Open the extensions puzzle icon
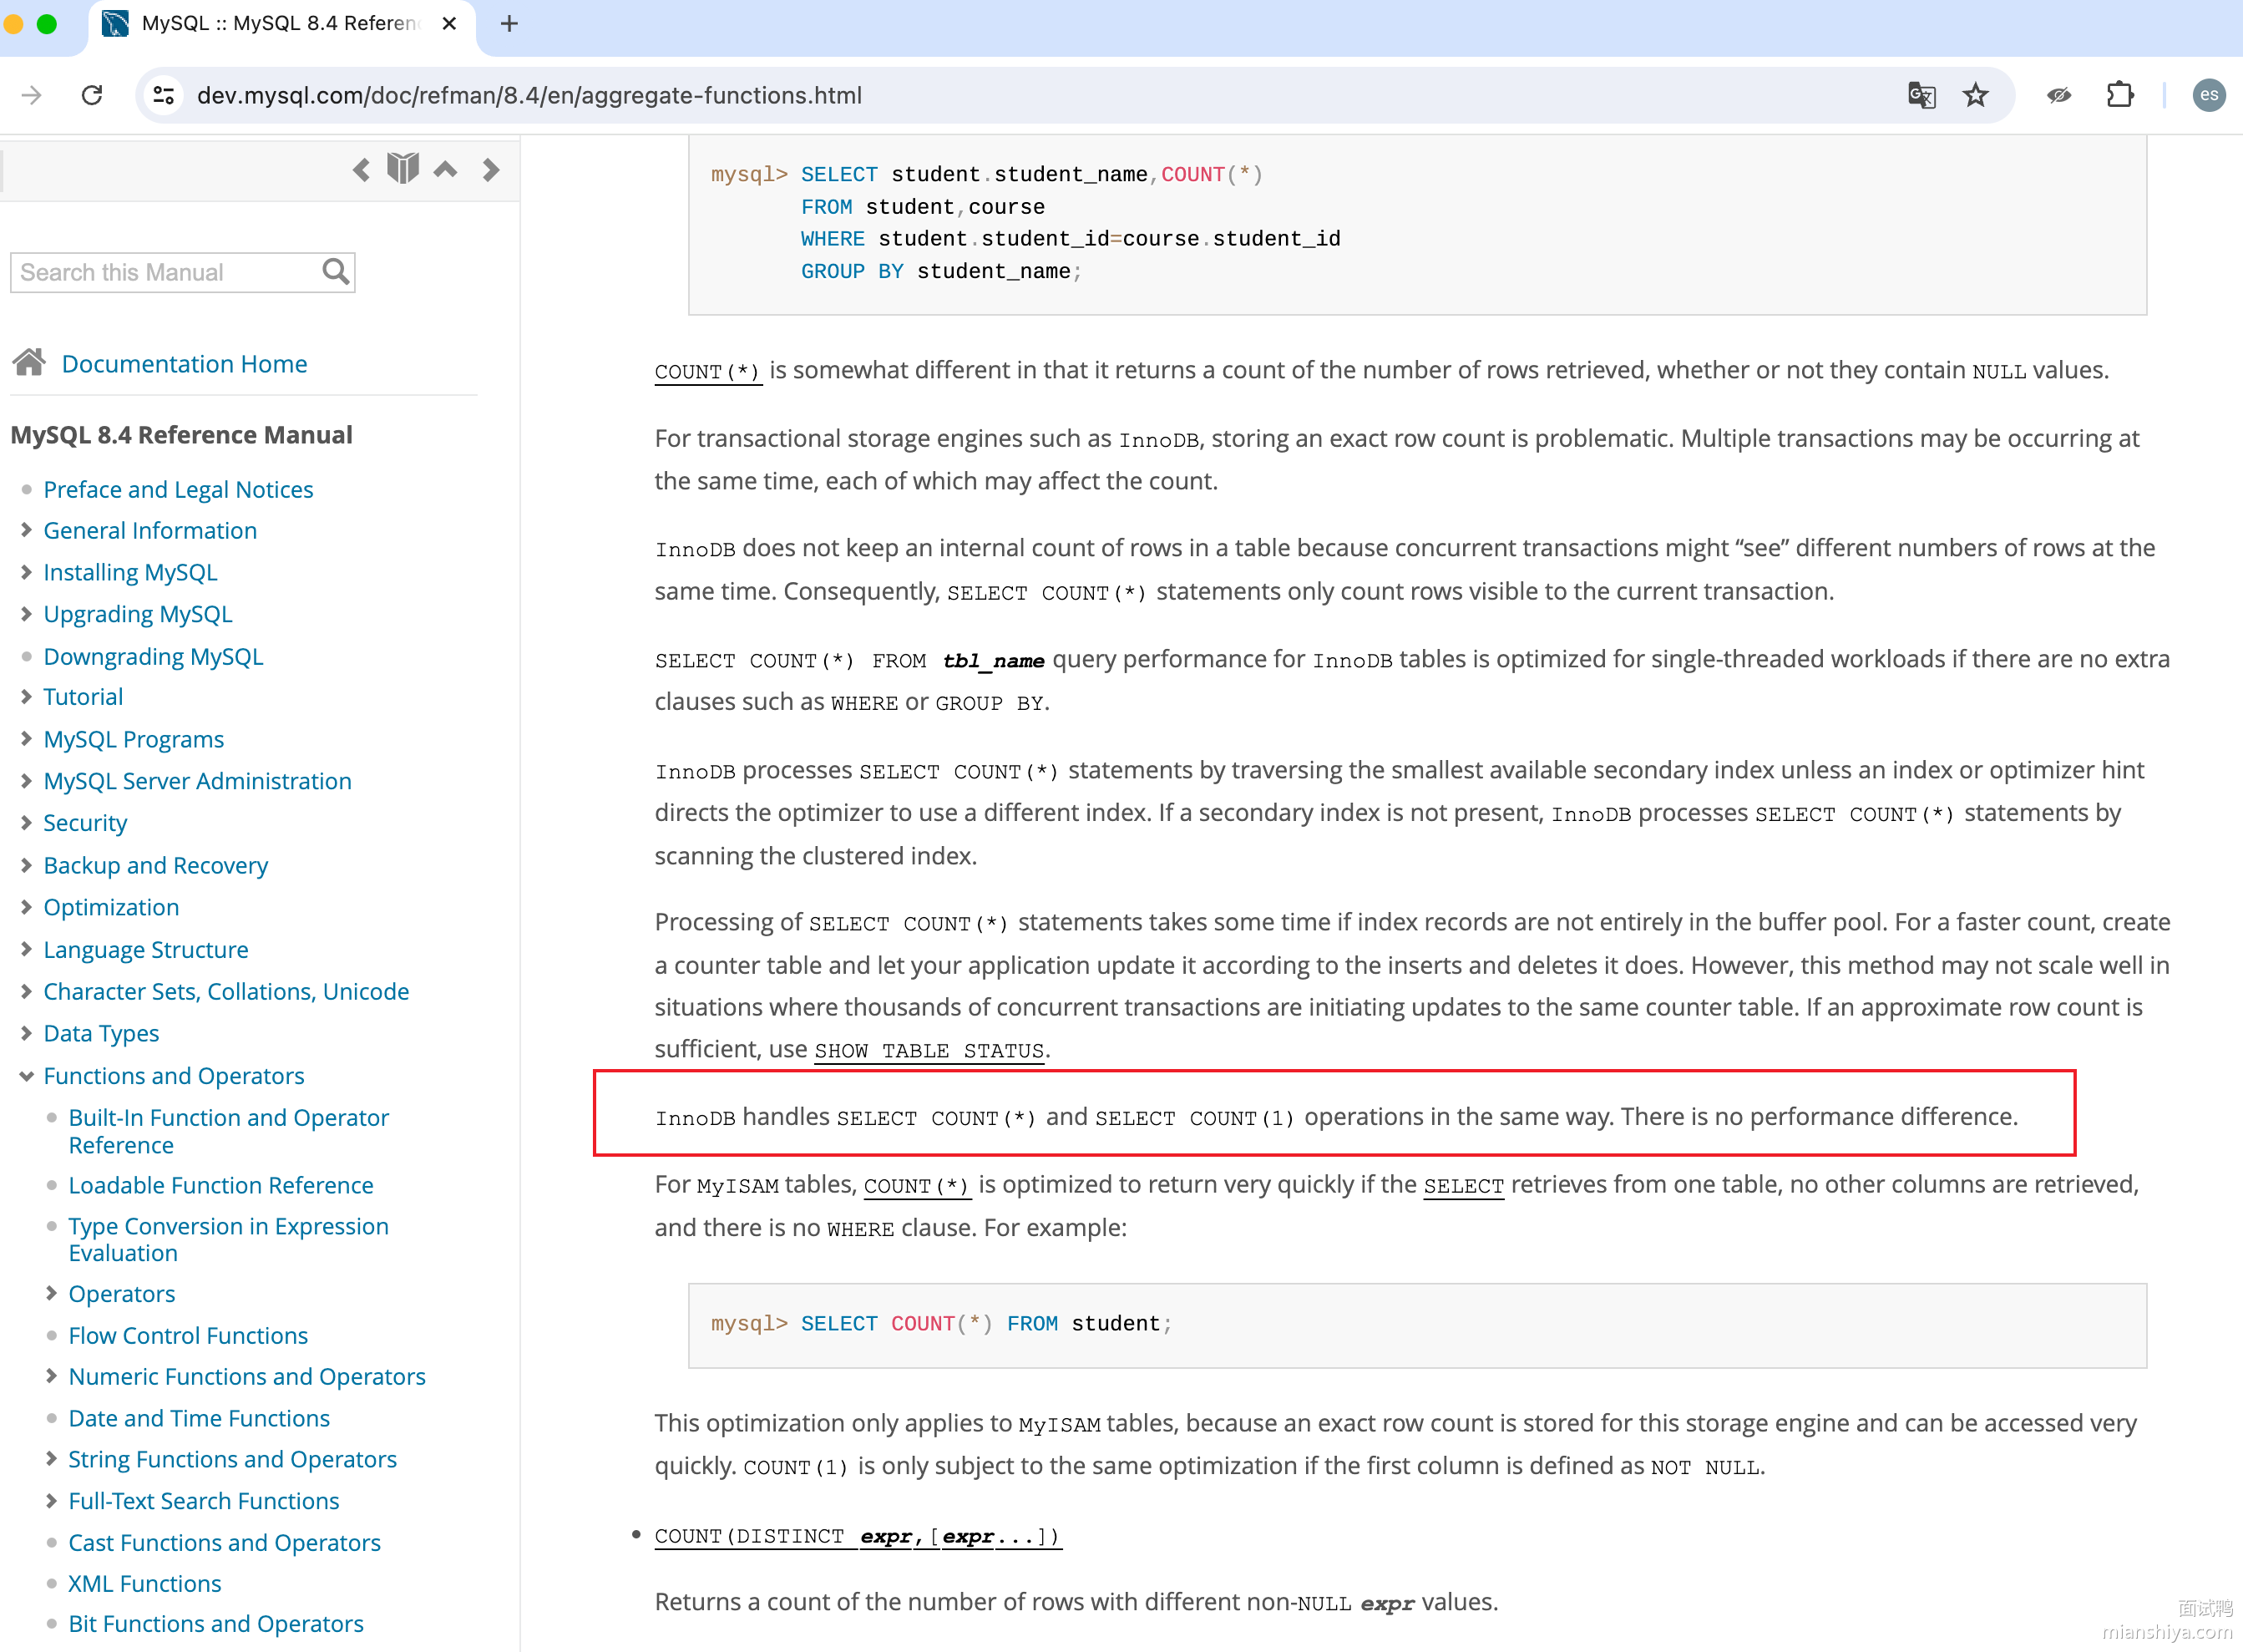Screen dimensions: 2243x1652 [2119, 95]
